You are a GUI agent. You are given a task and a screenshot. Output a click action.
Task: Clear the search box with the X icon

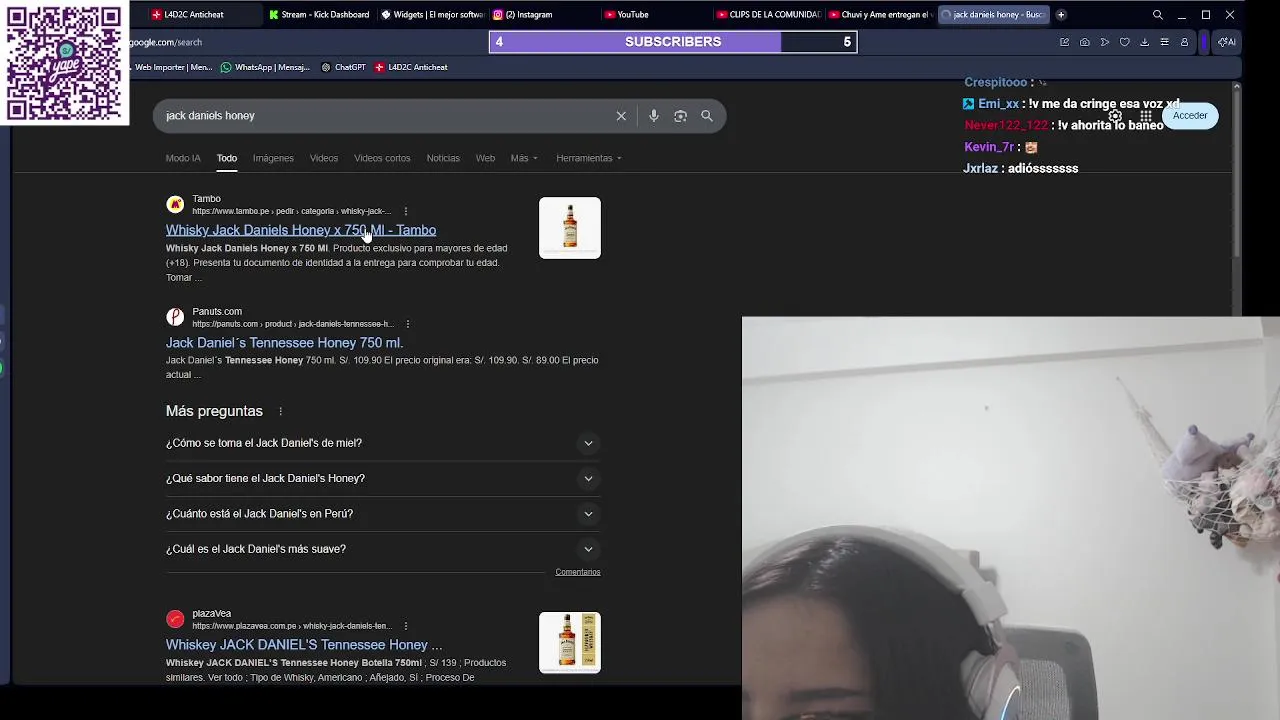[x=621, y=116]
